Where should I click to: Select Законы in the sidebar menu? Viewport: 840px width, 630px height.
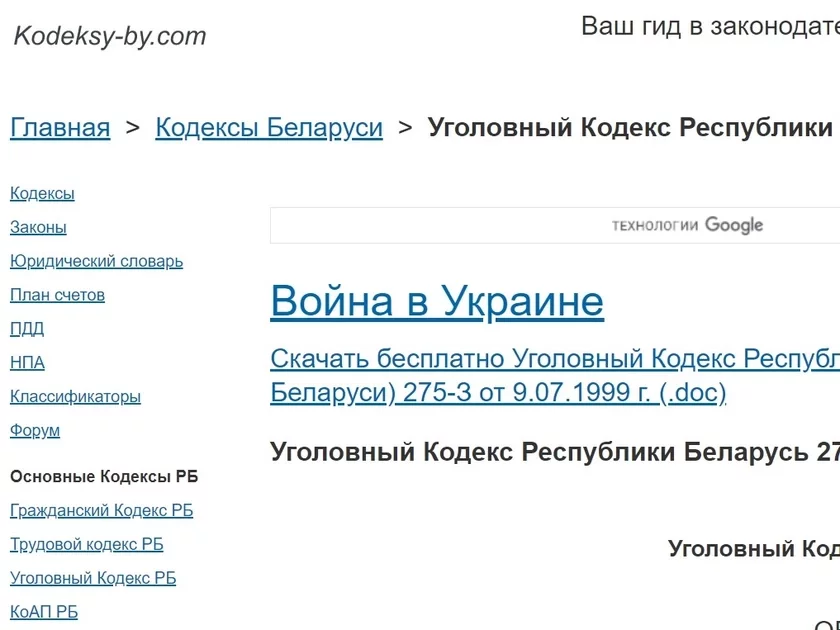tap(38, 228)
